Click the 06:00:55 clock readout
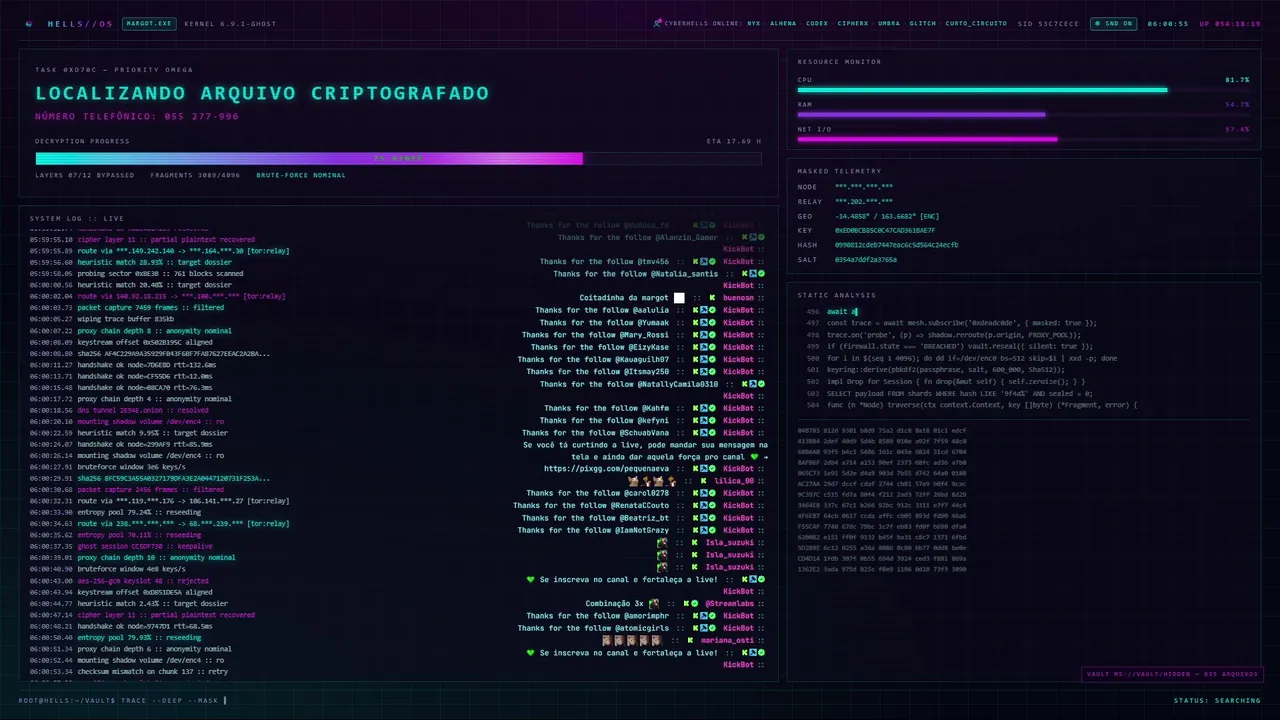Viewport: 1280px width, 720px height. [1168, 23]
